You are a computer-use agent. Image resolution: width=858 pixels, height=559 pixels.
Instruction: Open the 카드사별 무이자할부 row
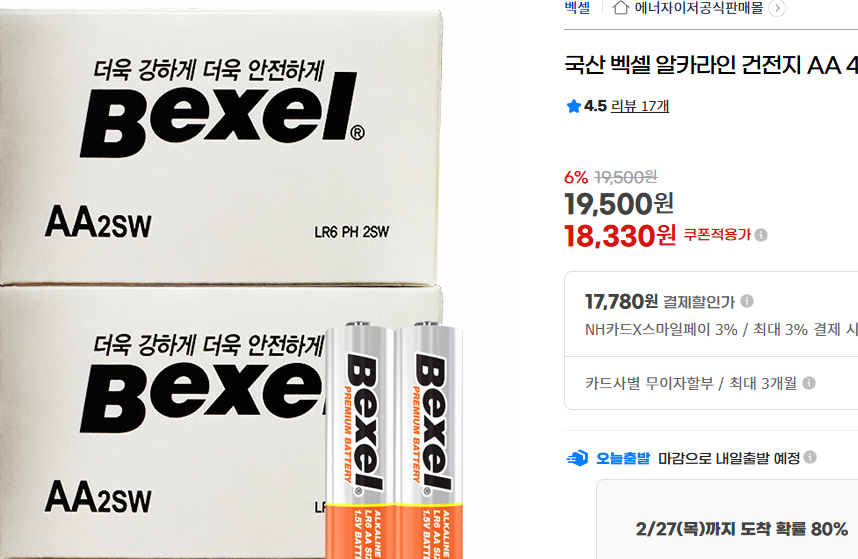pyautogui.click(x=711, y=383)
